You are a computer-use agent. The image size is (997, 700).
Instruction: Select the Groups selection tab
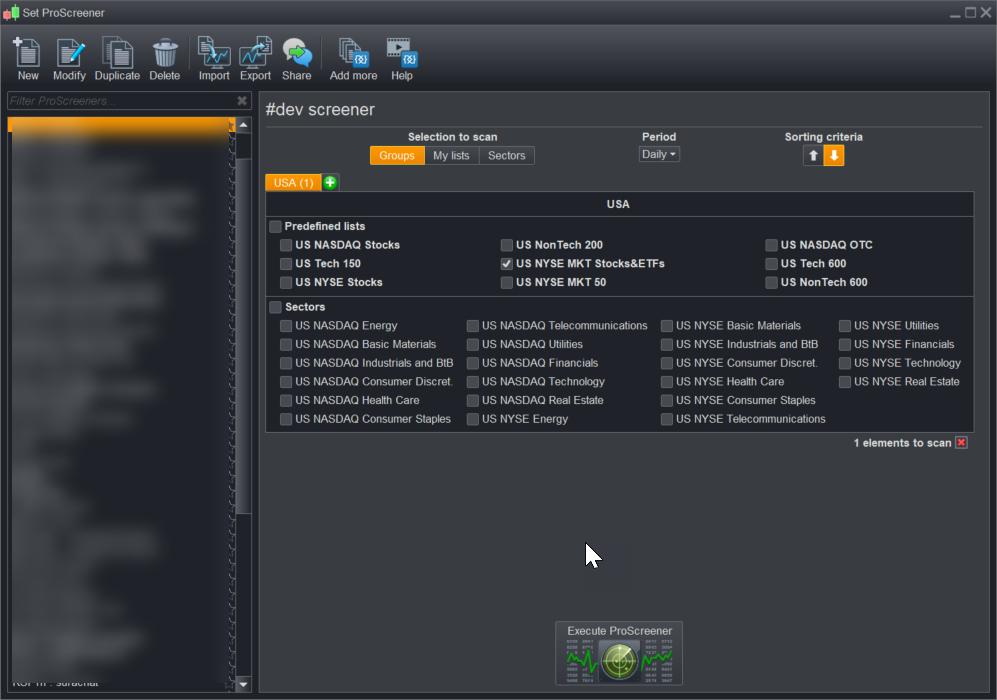pos(397,156)
